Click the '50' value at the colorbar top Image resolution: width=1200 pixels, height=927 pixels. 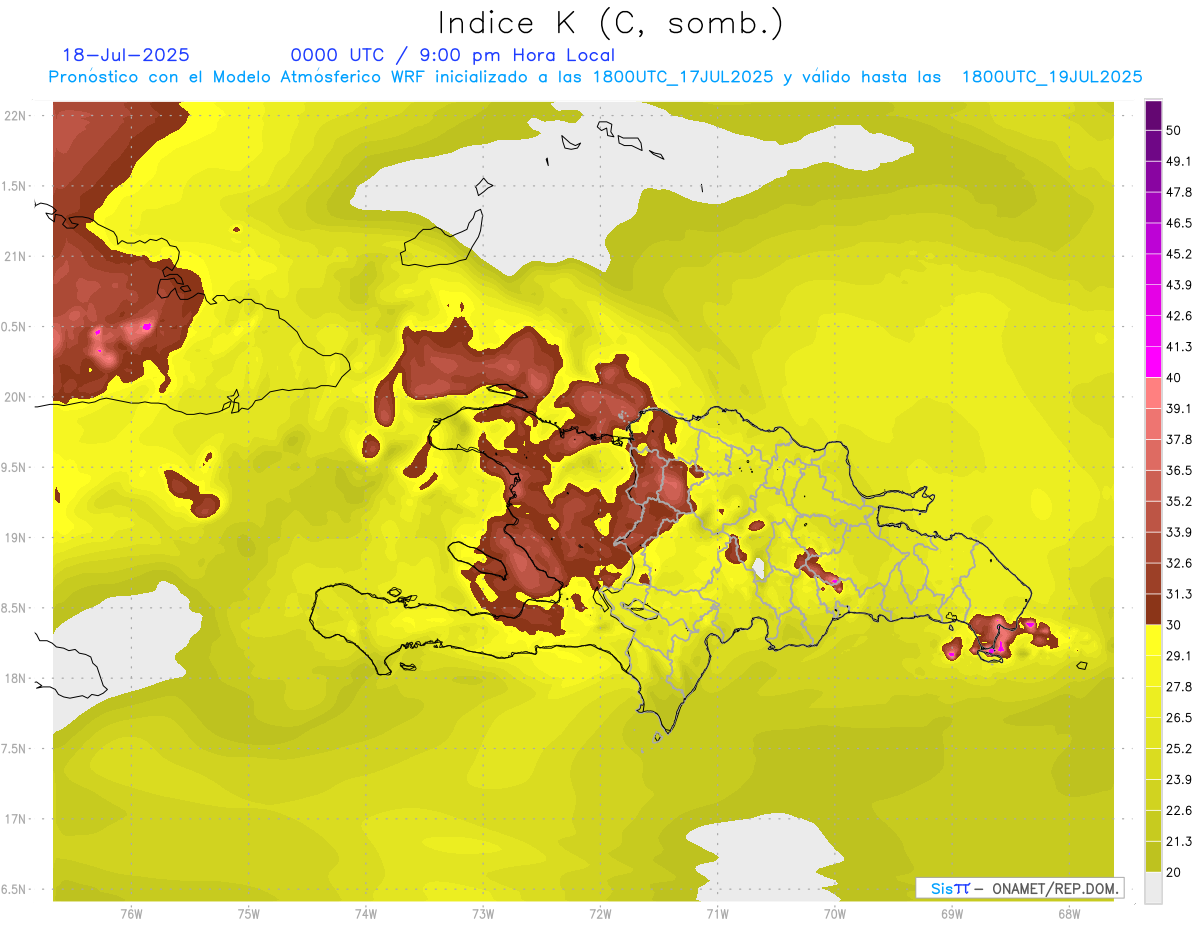pyautogui.click(x=1175, y=130)
